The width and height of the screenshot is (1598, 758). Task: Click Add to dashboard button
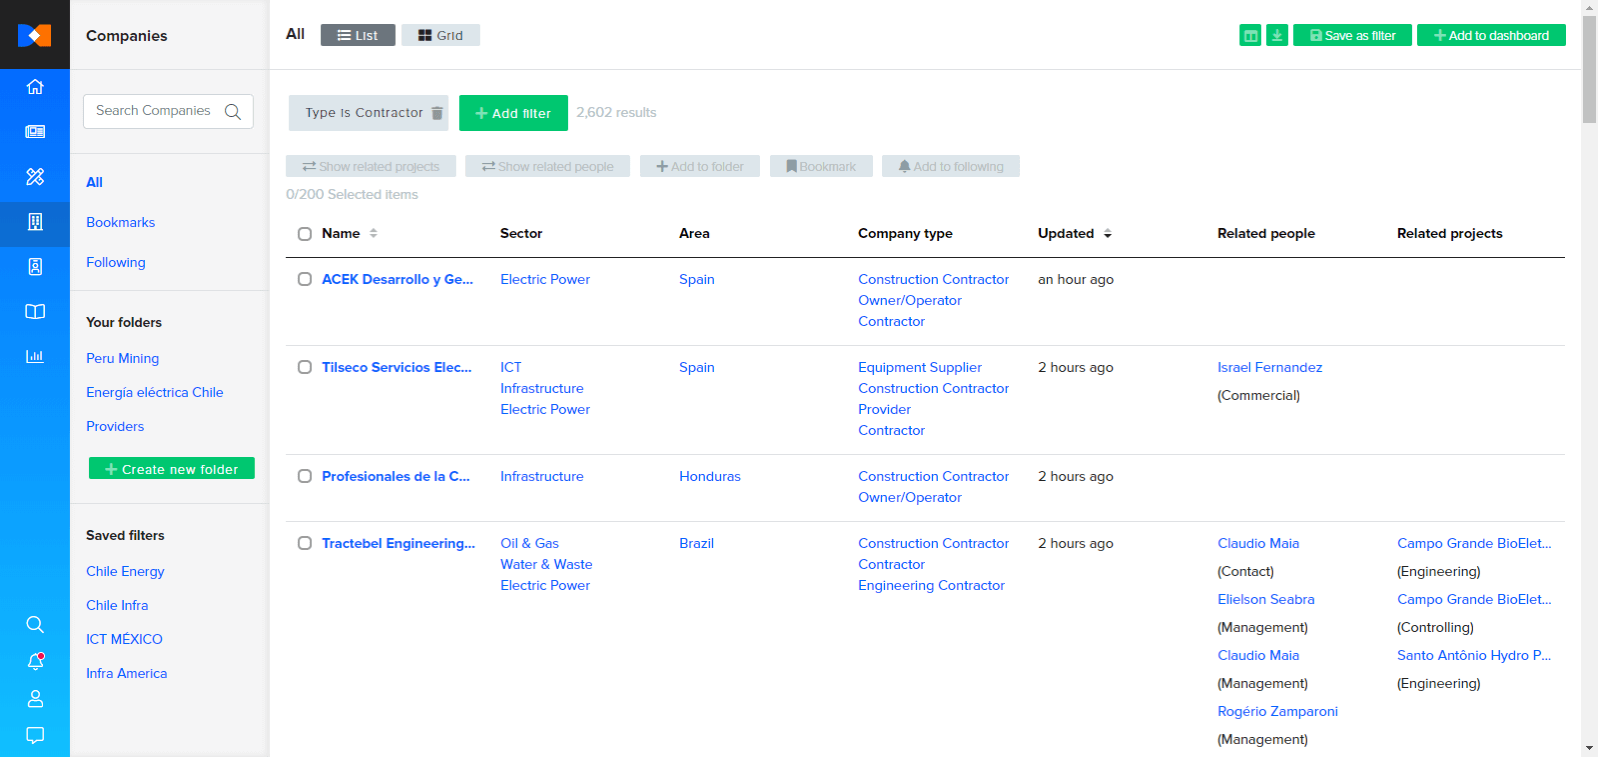pyautogui.click(x=1491, y=35)
